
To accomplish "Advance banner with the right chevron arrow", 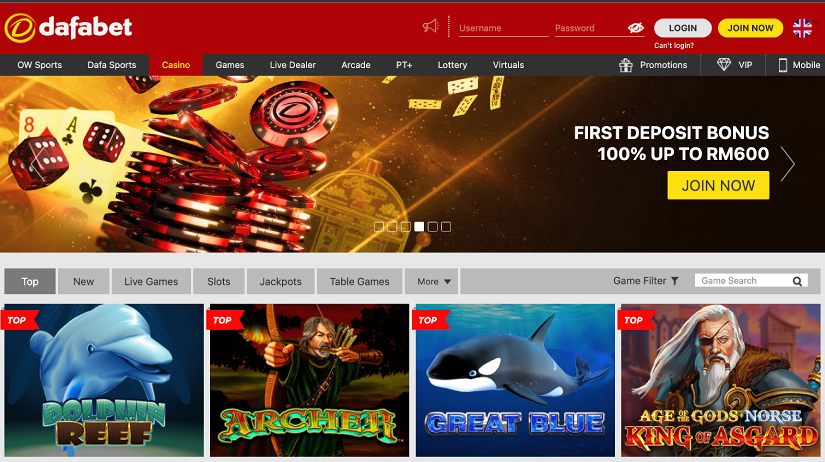I will coord(788,164).
